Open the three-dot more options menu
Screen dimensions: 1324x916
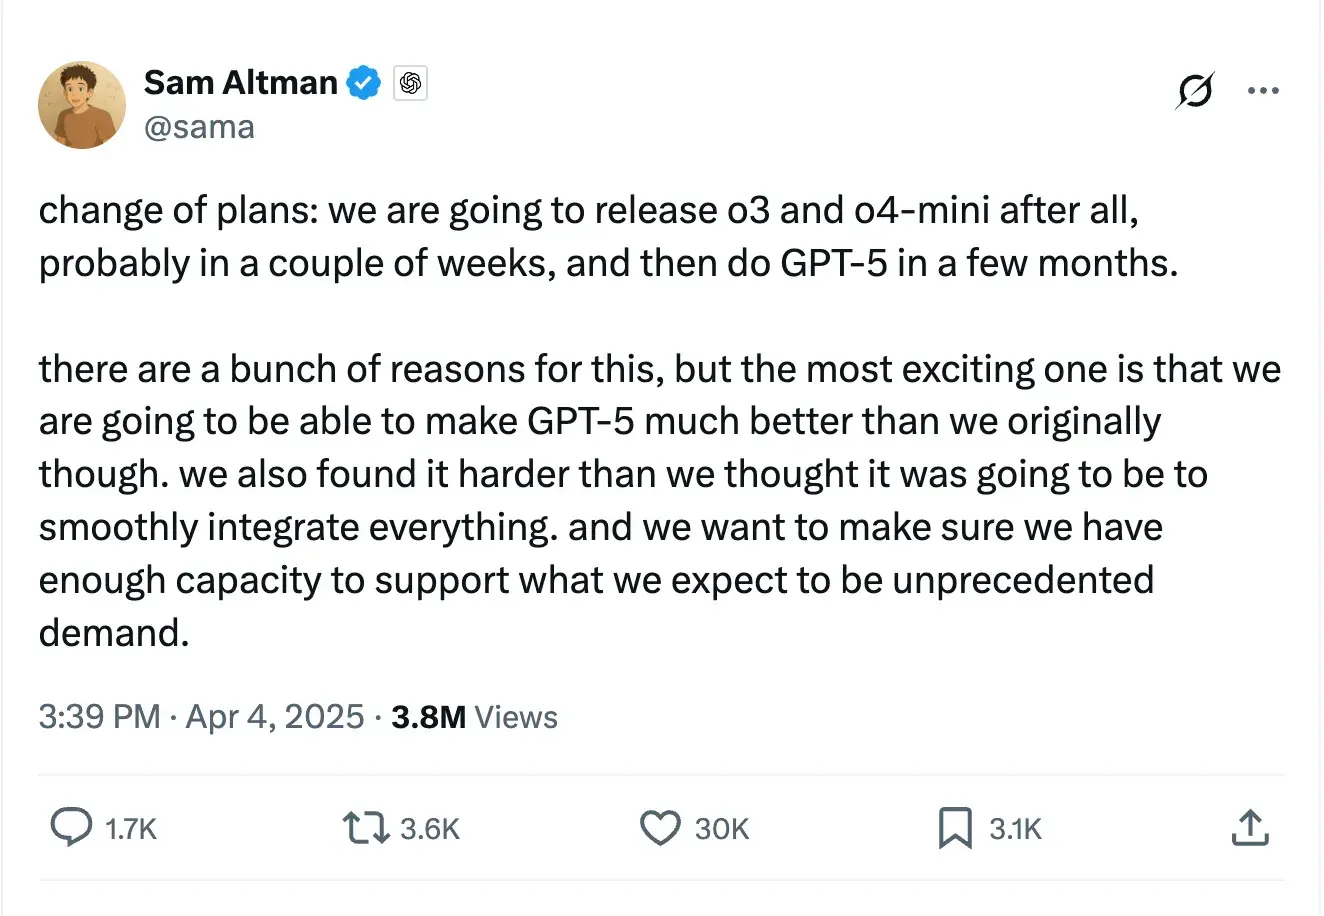click(1263, 91)
